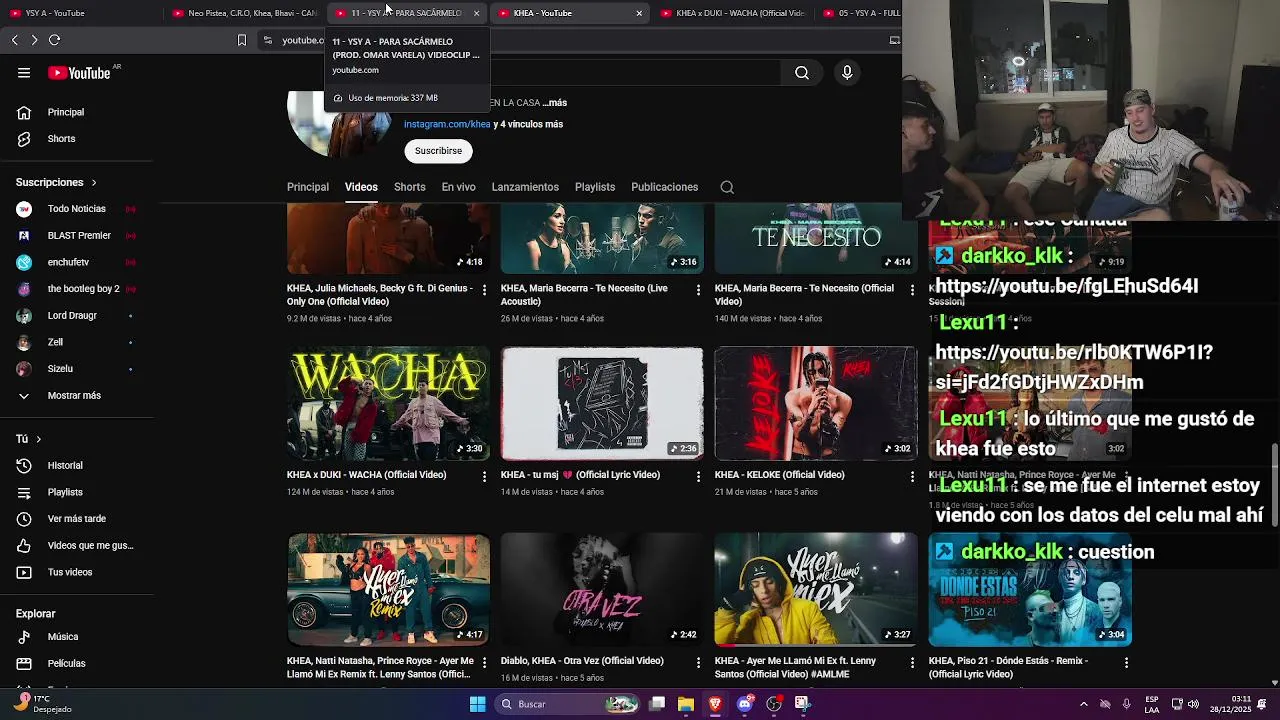Activate voice search microphone

(x=847, y=73)
